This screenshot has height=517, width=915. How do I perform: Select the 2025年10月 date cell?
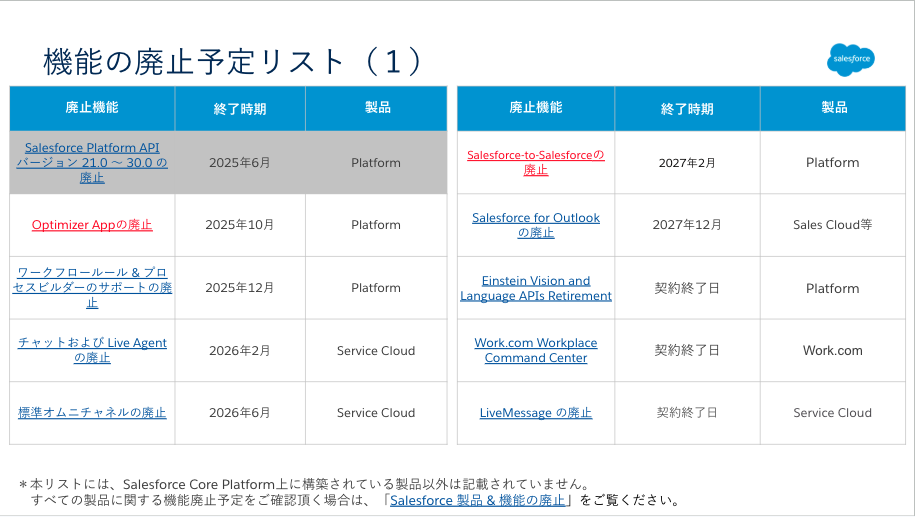pyautogui.click(x=240, y=225)
